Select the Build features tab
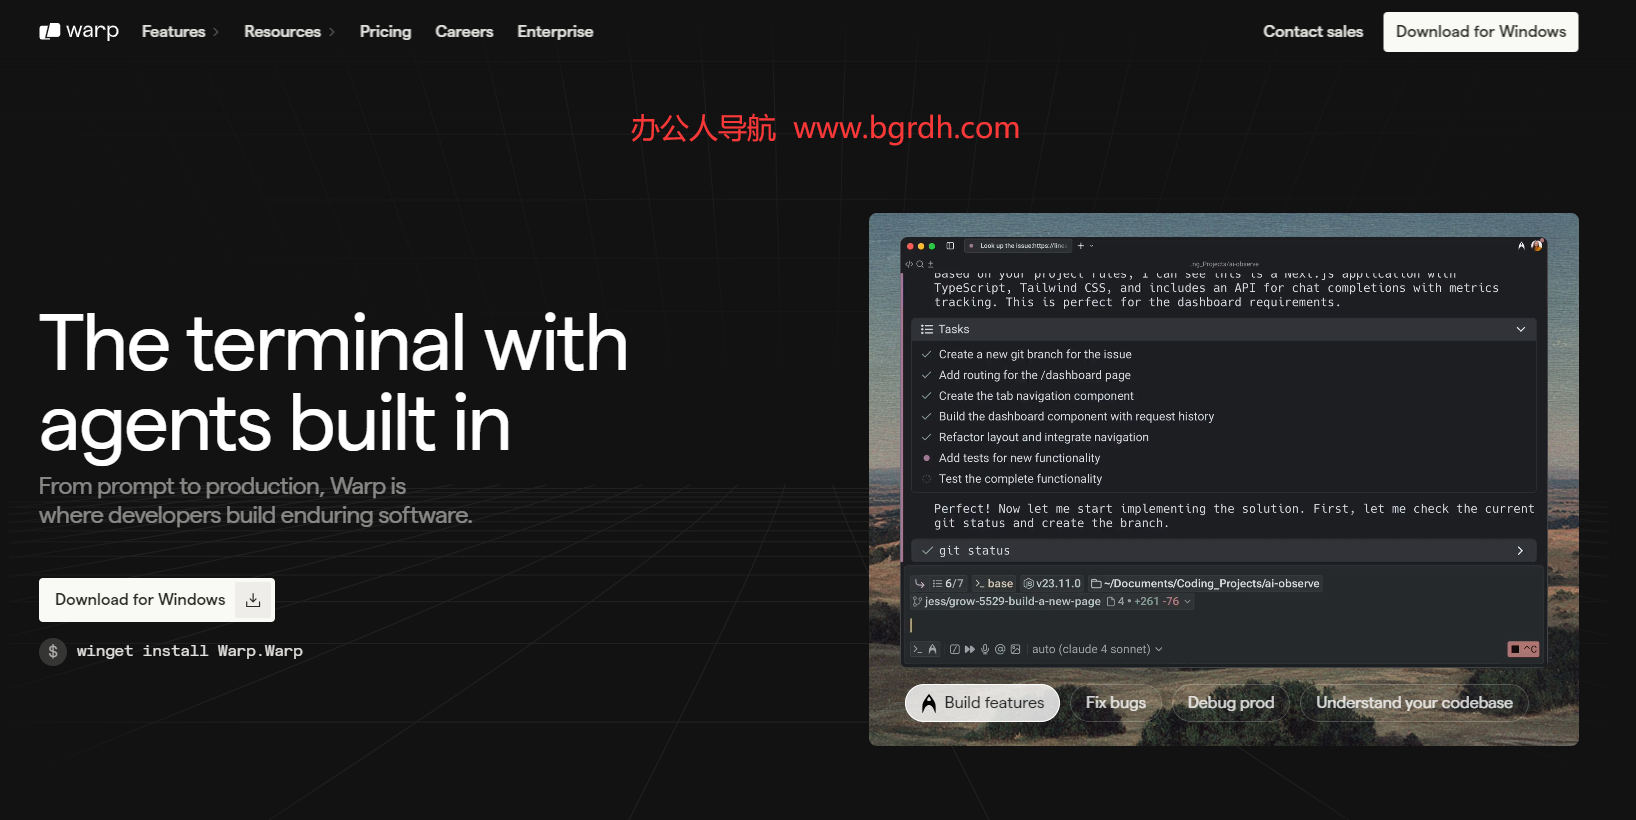The width and height of the screenshot is (1636, 820). (982, 703)
